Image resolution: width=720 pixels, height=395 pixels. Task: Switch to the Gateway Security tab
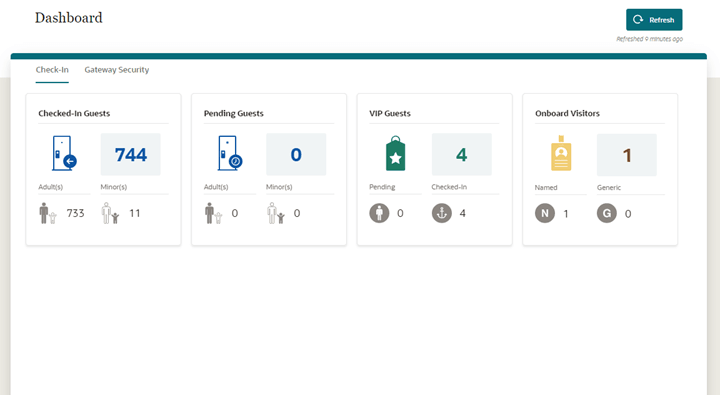click(x=117, y=70)
